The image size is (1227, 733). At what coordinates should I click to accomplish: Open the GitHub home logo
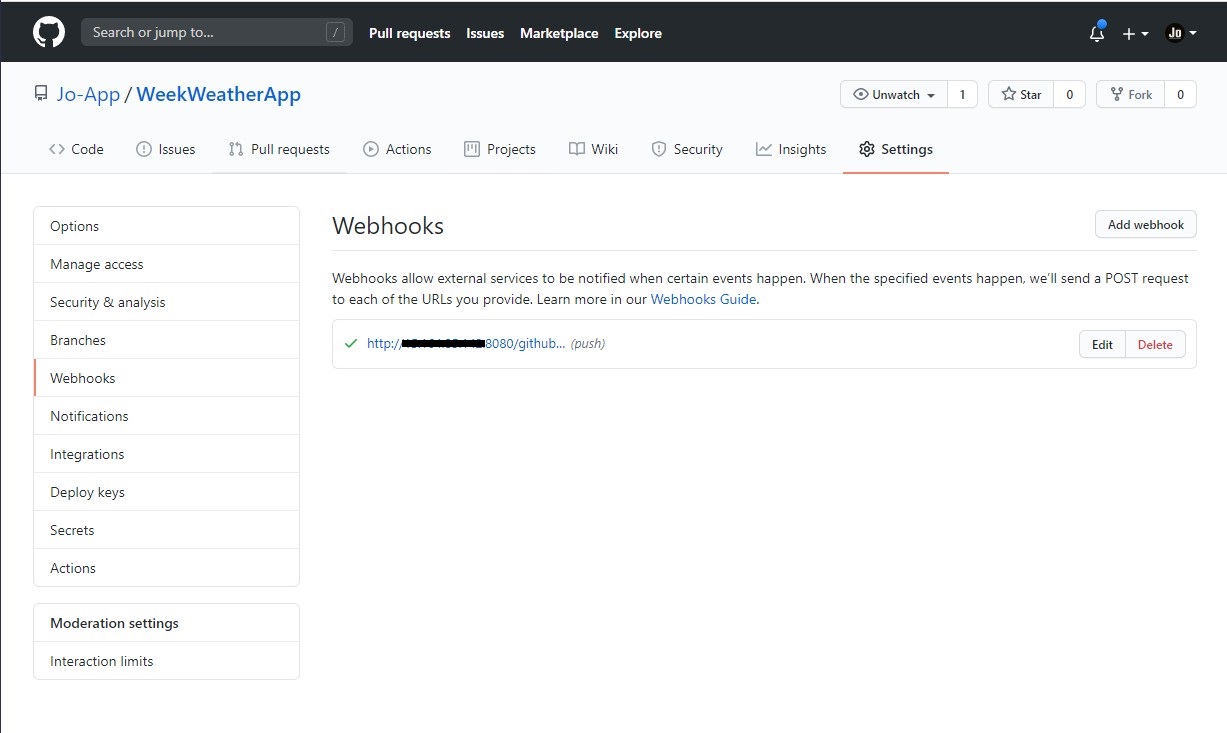(x=49, y=32)
